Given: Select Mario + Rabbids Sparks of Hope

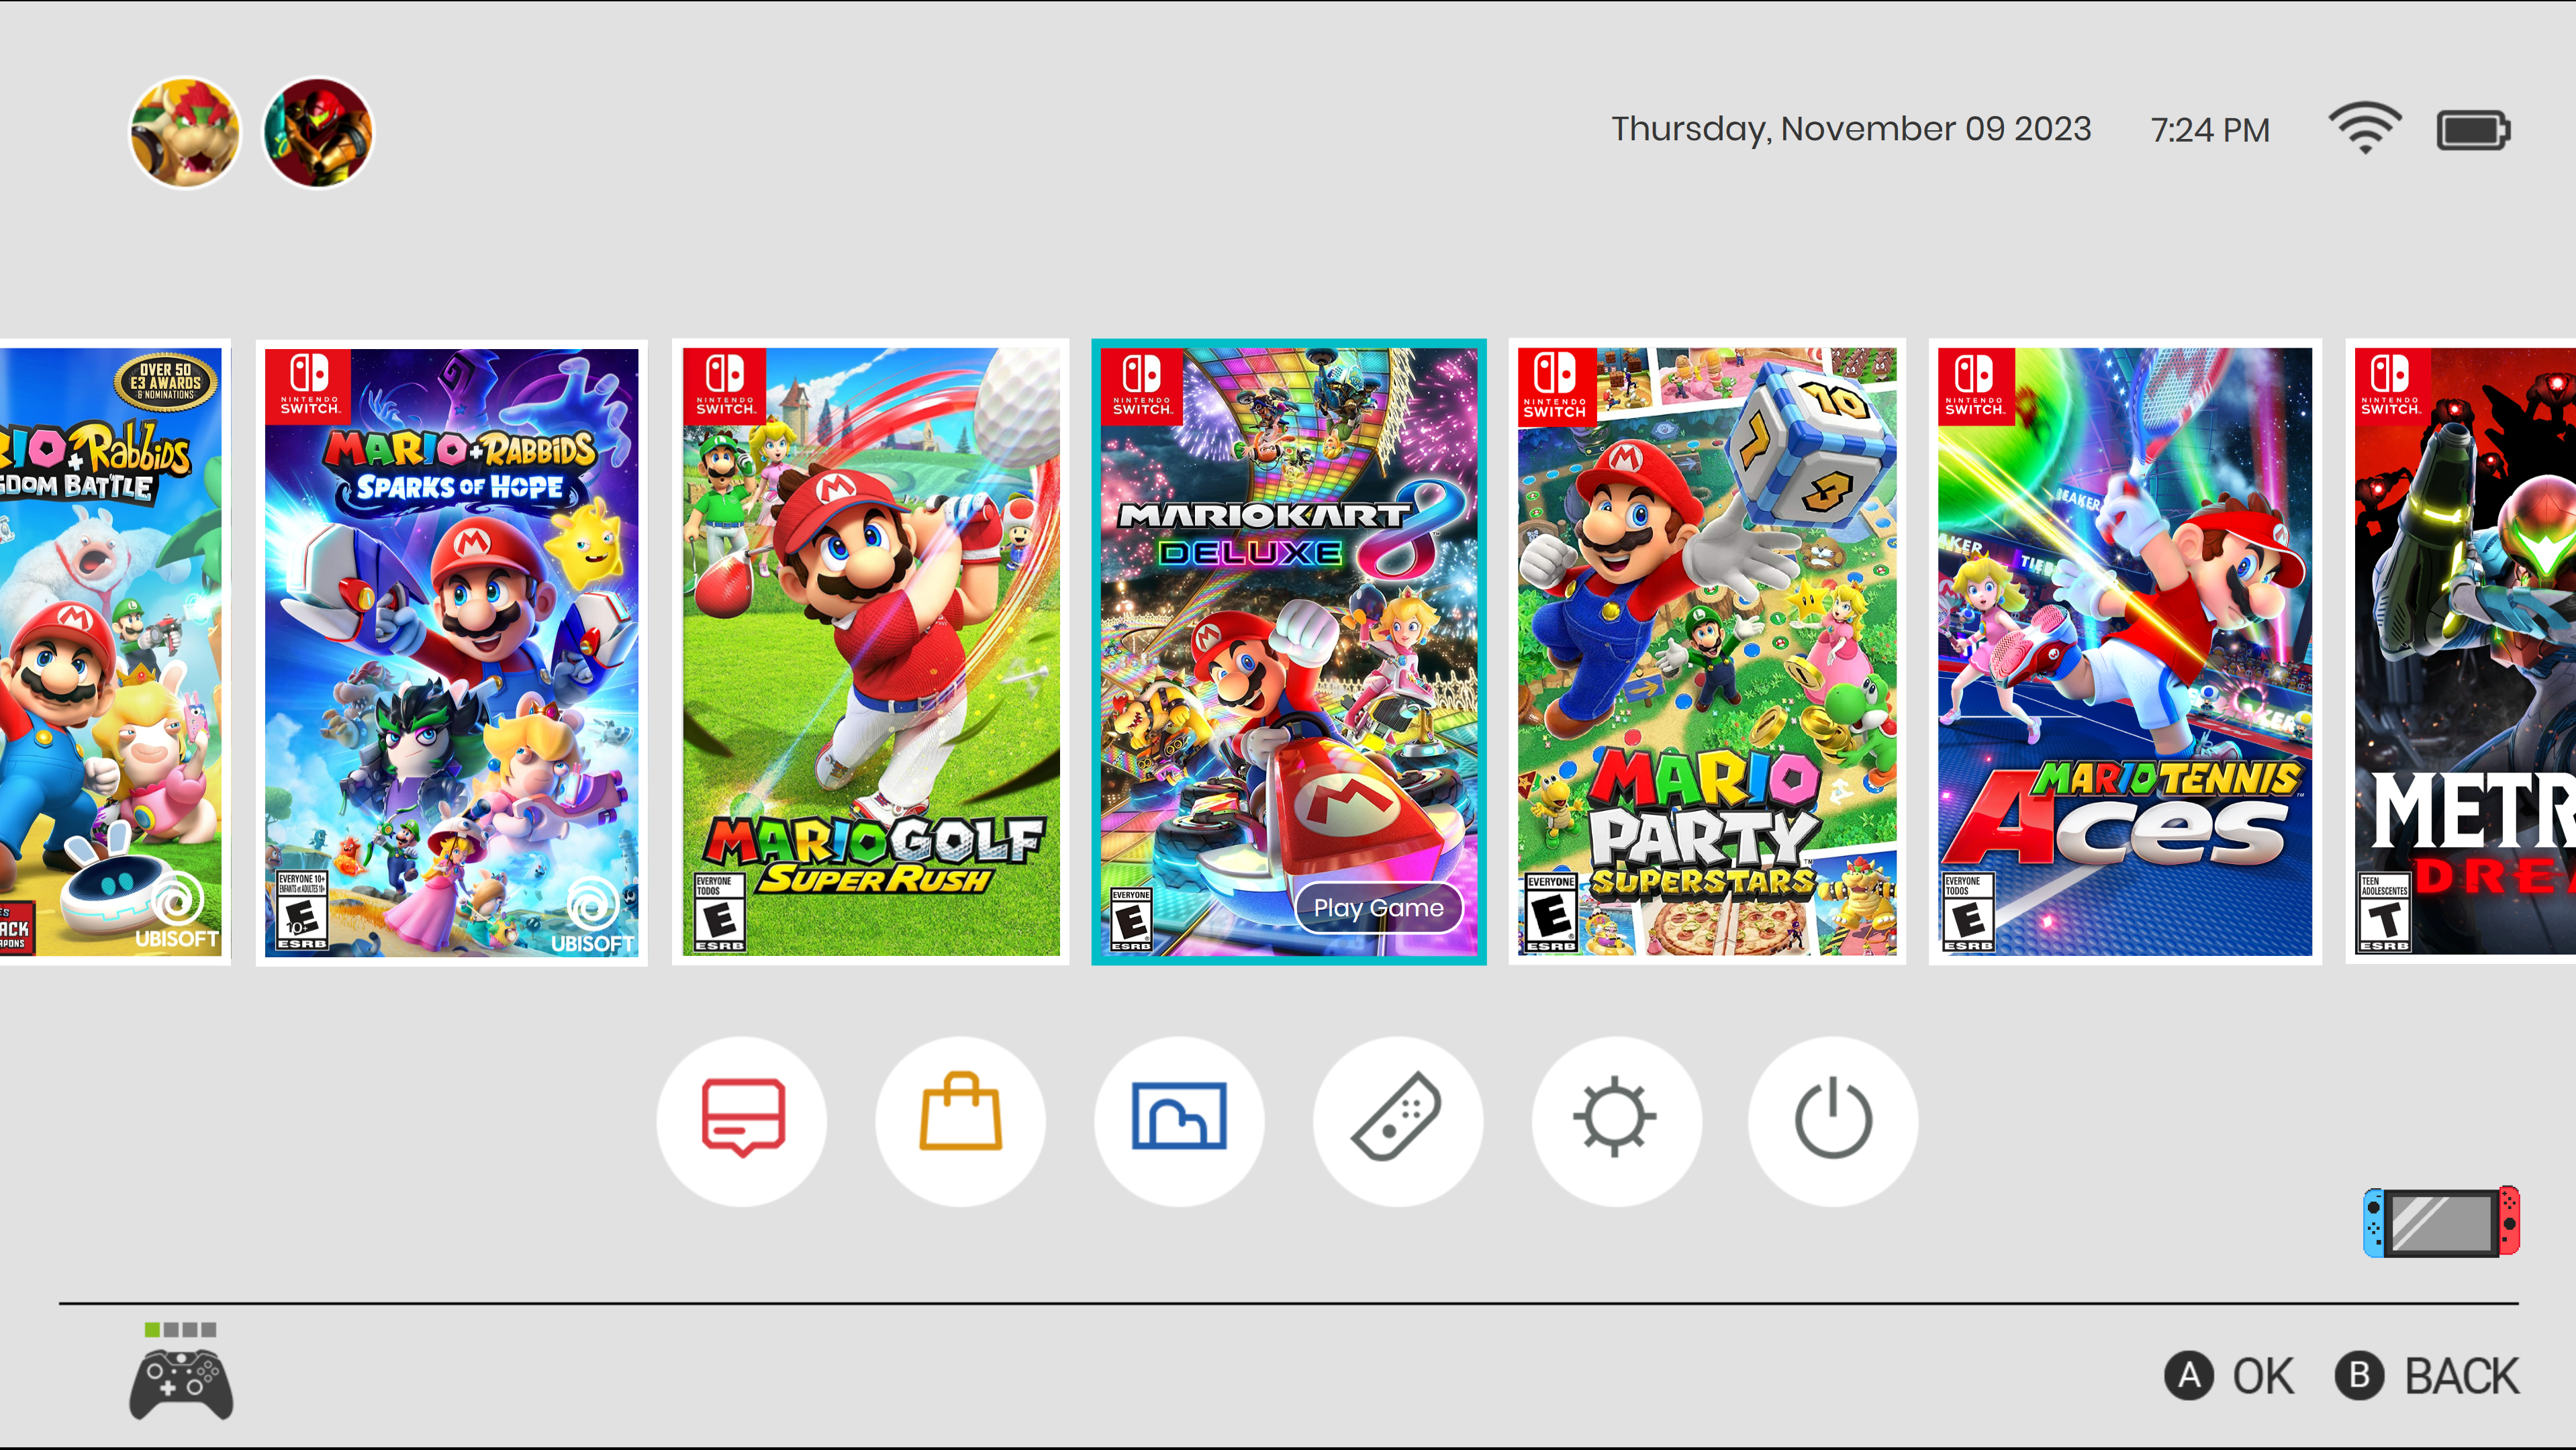Looking at the screenshot, I should point(452,652).
